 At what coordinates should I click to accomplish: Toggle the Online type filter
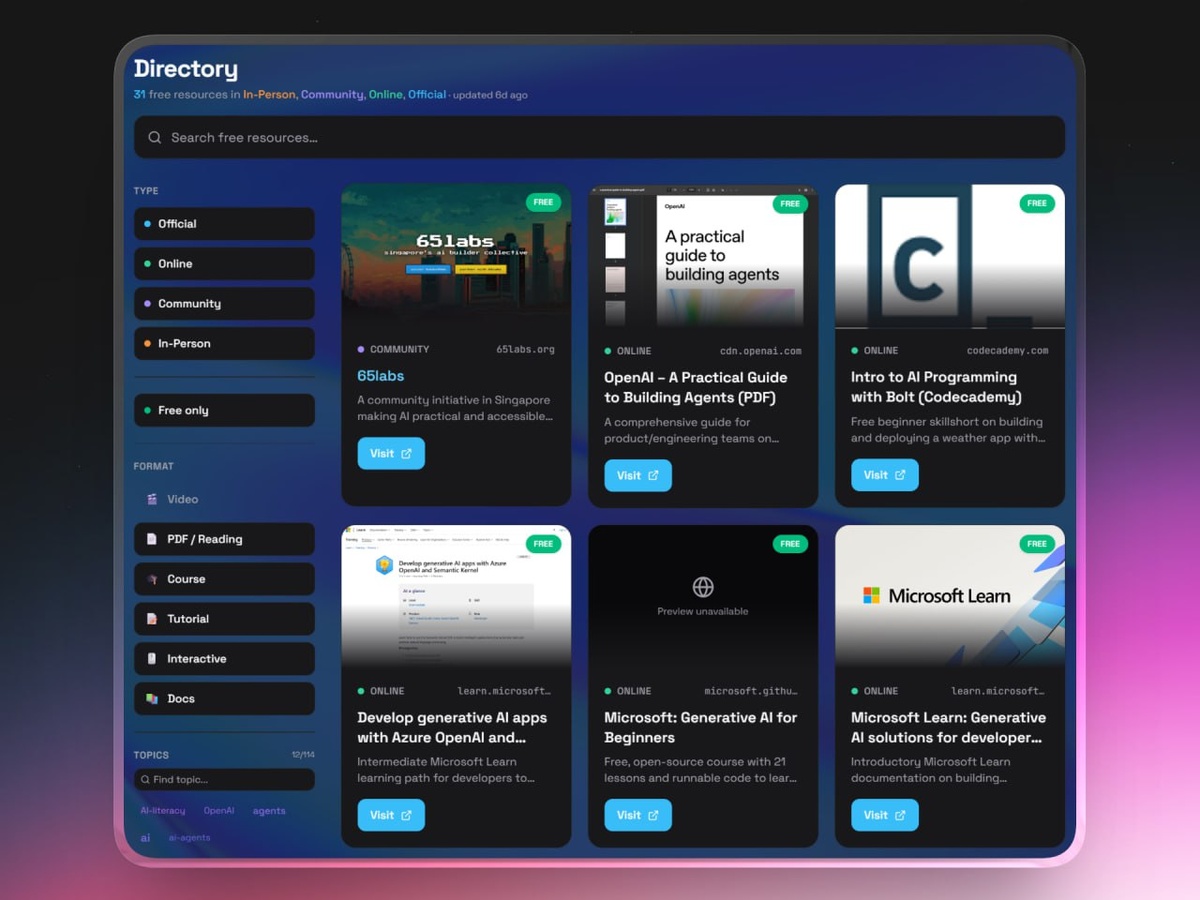point(224,264)
